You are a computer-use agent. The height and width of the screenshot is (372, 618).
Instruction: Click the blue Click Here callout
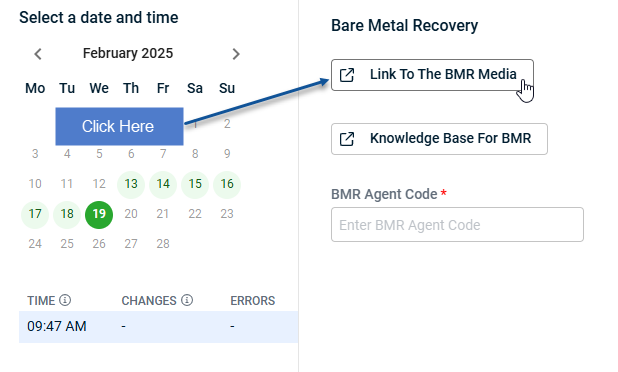click(x=119, y=126)
